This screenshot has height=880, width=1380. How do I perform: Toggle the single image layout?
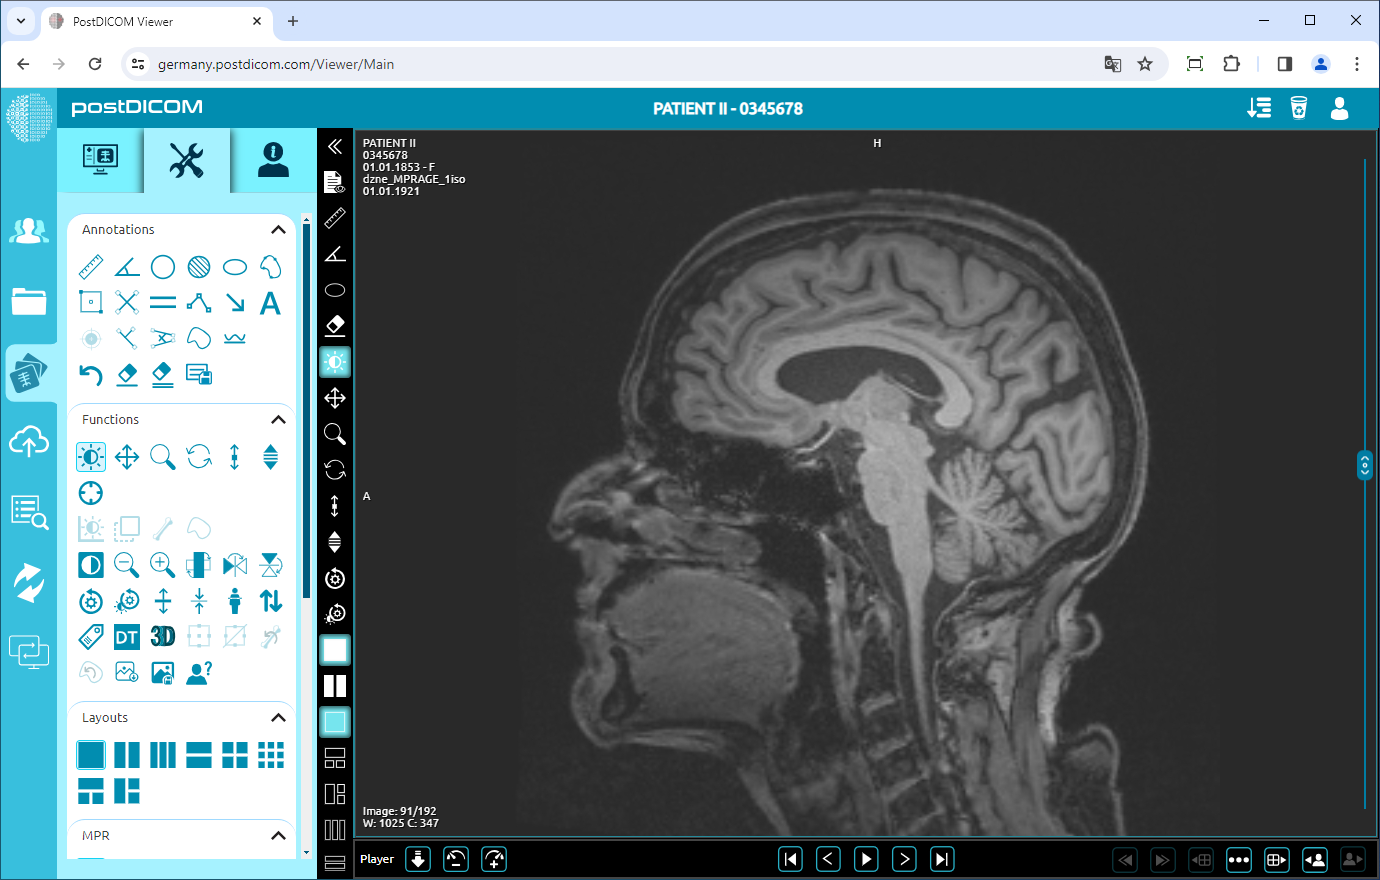[x=91, y=754]
